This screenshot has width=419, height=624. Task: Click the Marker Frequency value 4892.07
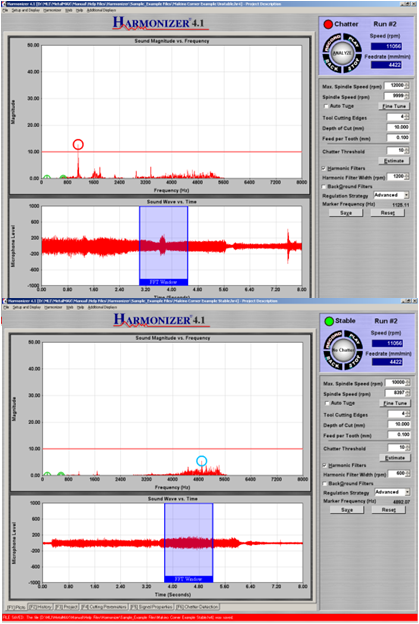pos(401,502)
